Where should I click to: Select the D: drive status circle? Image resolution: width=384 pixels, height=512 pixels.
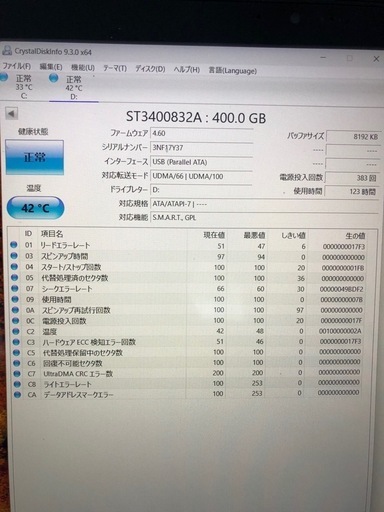[53, 78]
